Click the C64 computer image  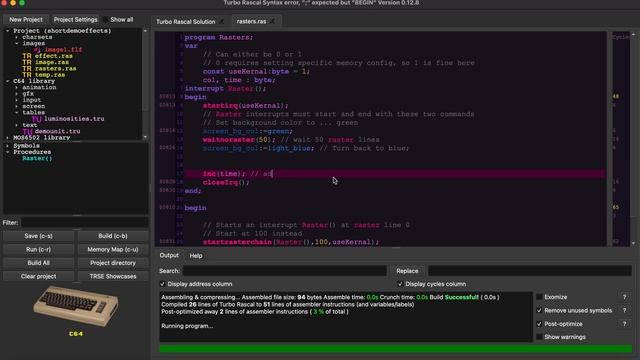click(76, 306)
